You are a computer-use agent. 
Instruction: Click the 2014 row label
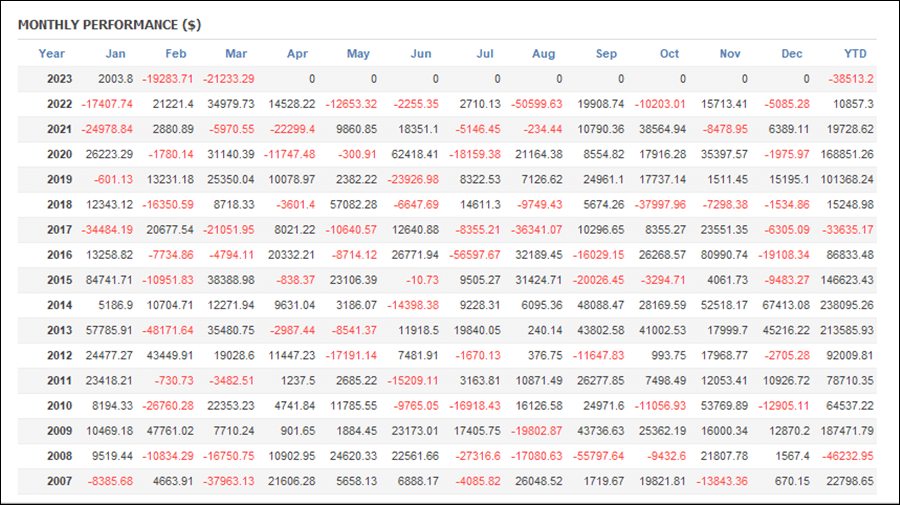pos(59,305)
